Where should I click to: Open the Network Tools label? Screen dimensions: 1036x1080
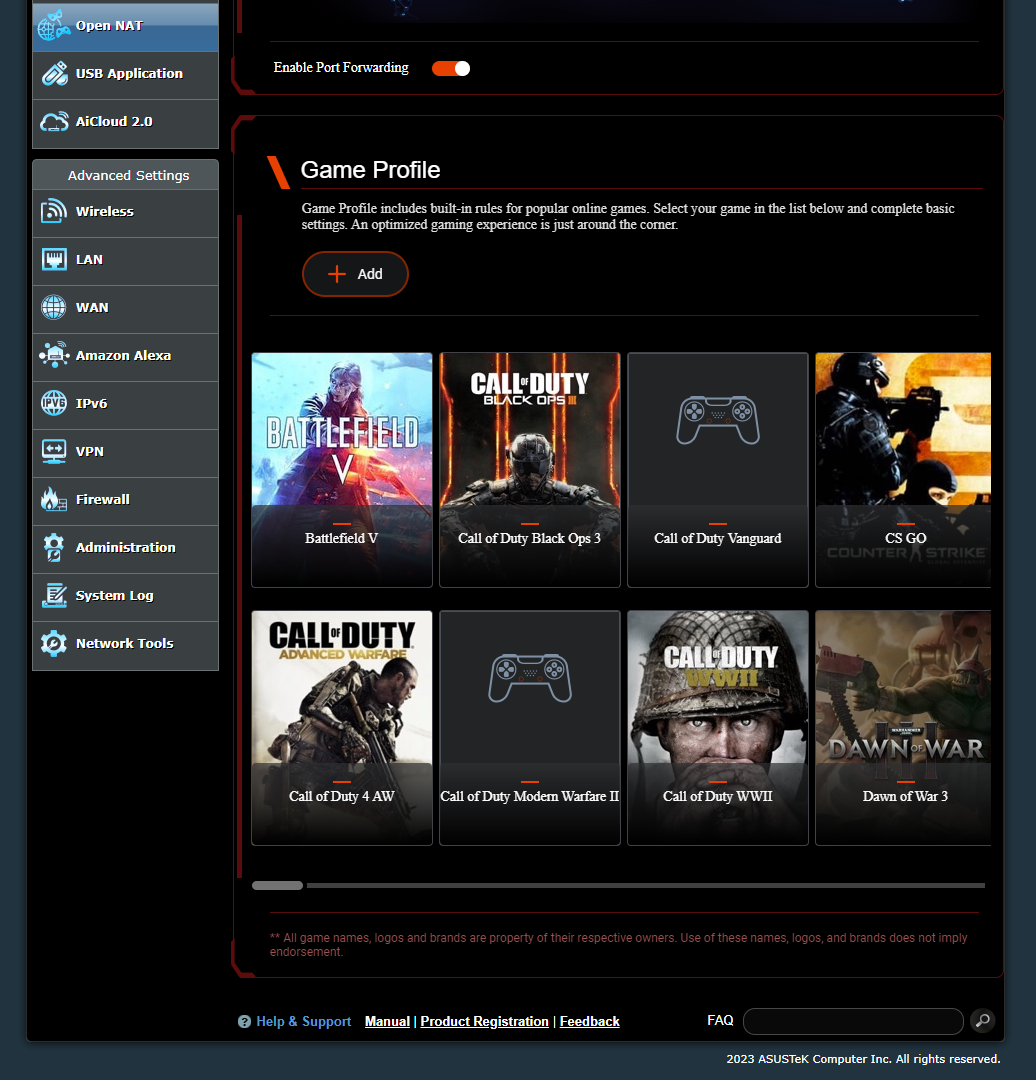[x=125, y=643]
